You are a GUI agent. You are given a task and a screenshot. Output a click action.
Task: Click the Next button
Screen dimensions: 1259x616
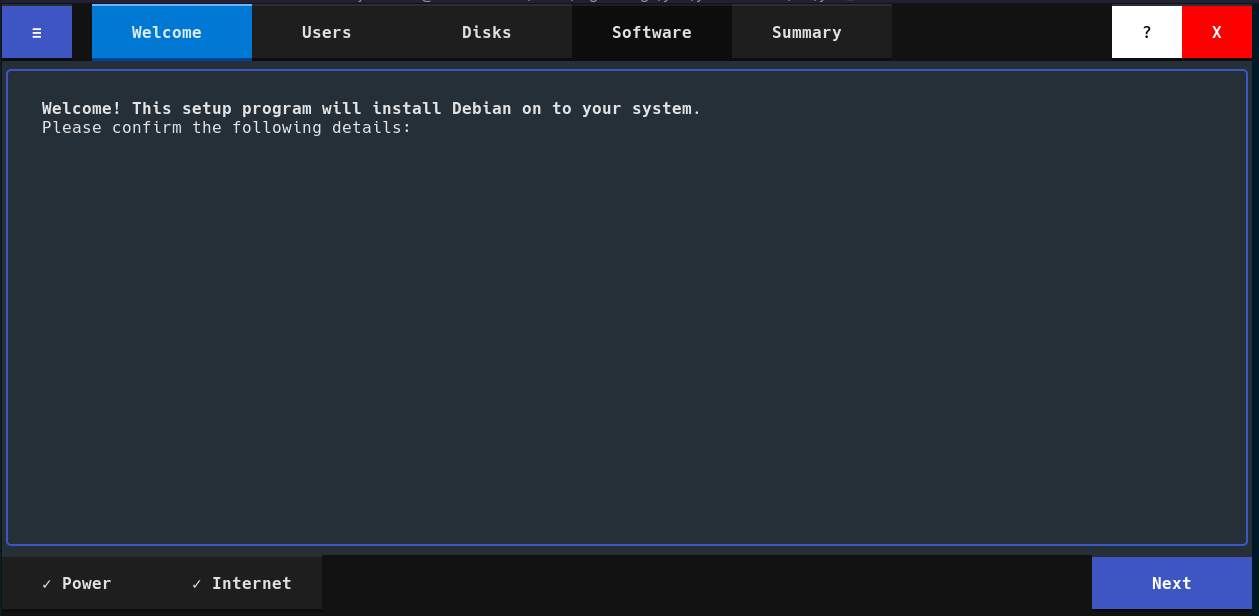pos(1172,583)
